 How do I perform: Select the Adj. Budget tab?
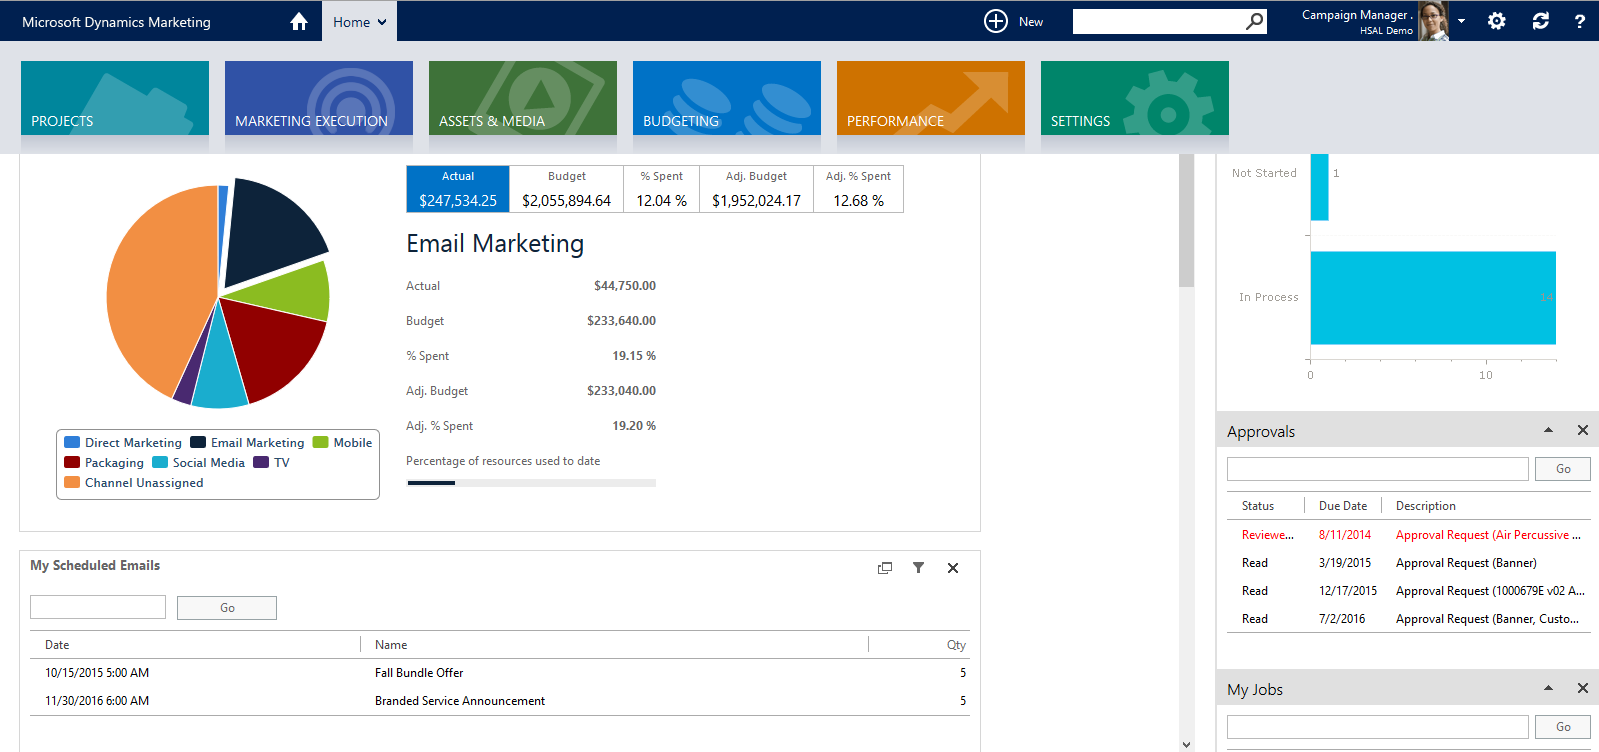(756, 189)
